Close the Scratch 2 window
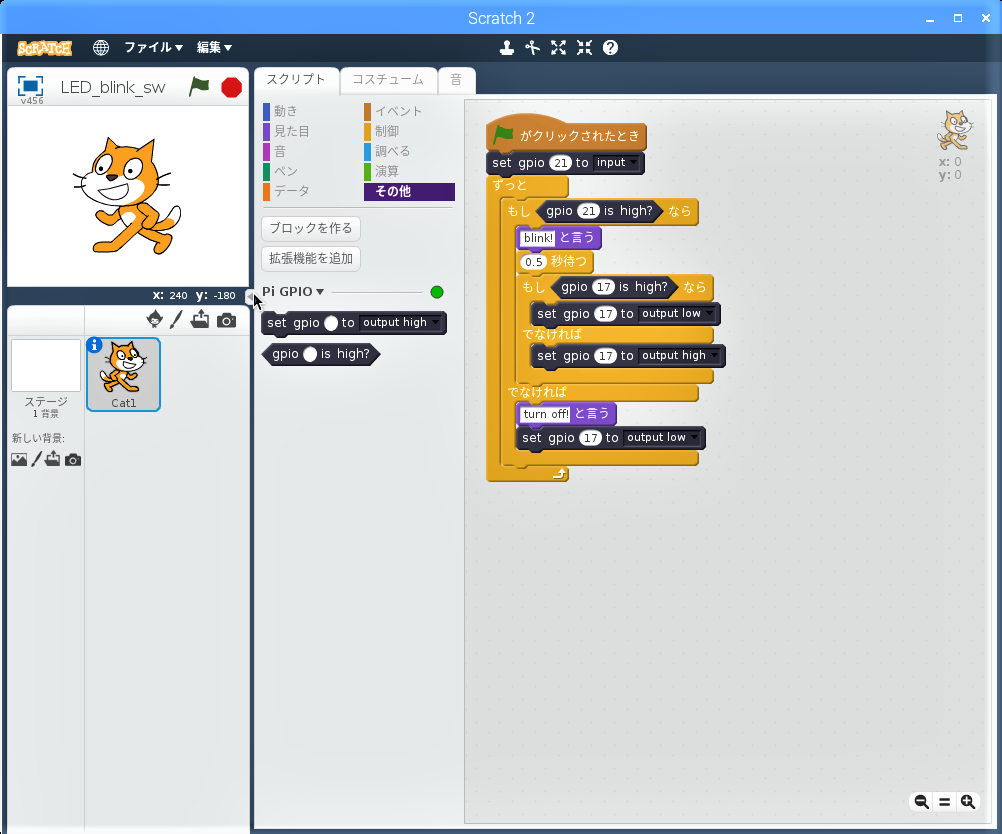The height and width of the screenshot is (834, 1002). click(986, 19)
